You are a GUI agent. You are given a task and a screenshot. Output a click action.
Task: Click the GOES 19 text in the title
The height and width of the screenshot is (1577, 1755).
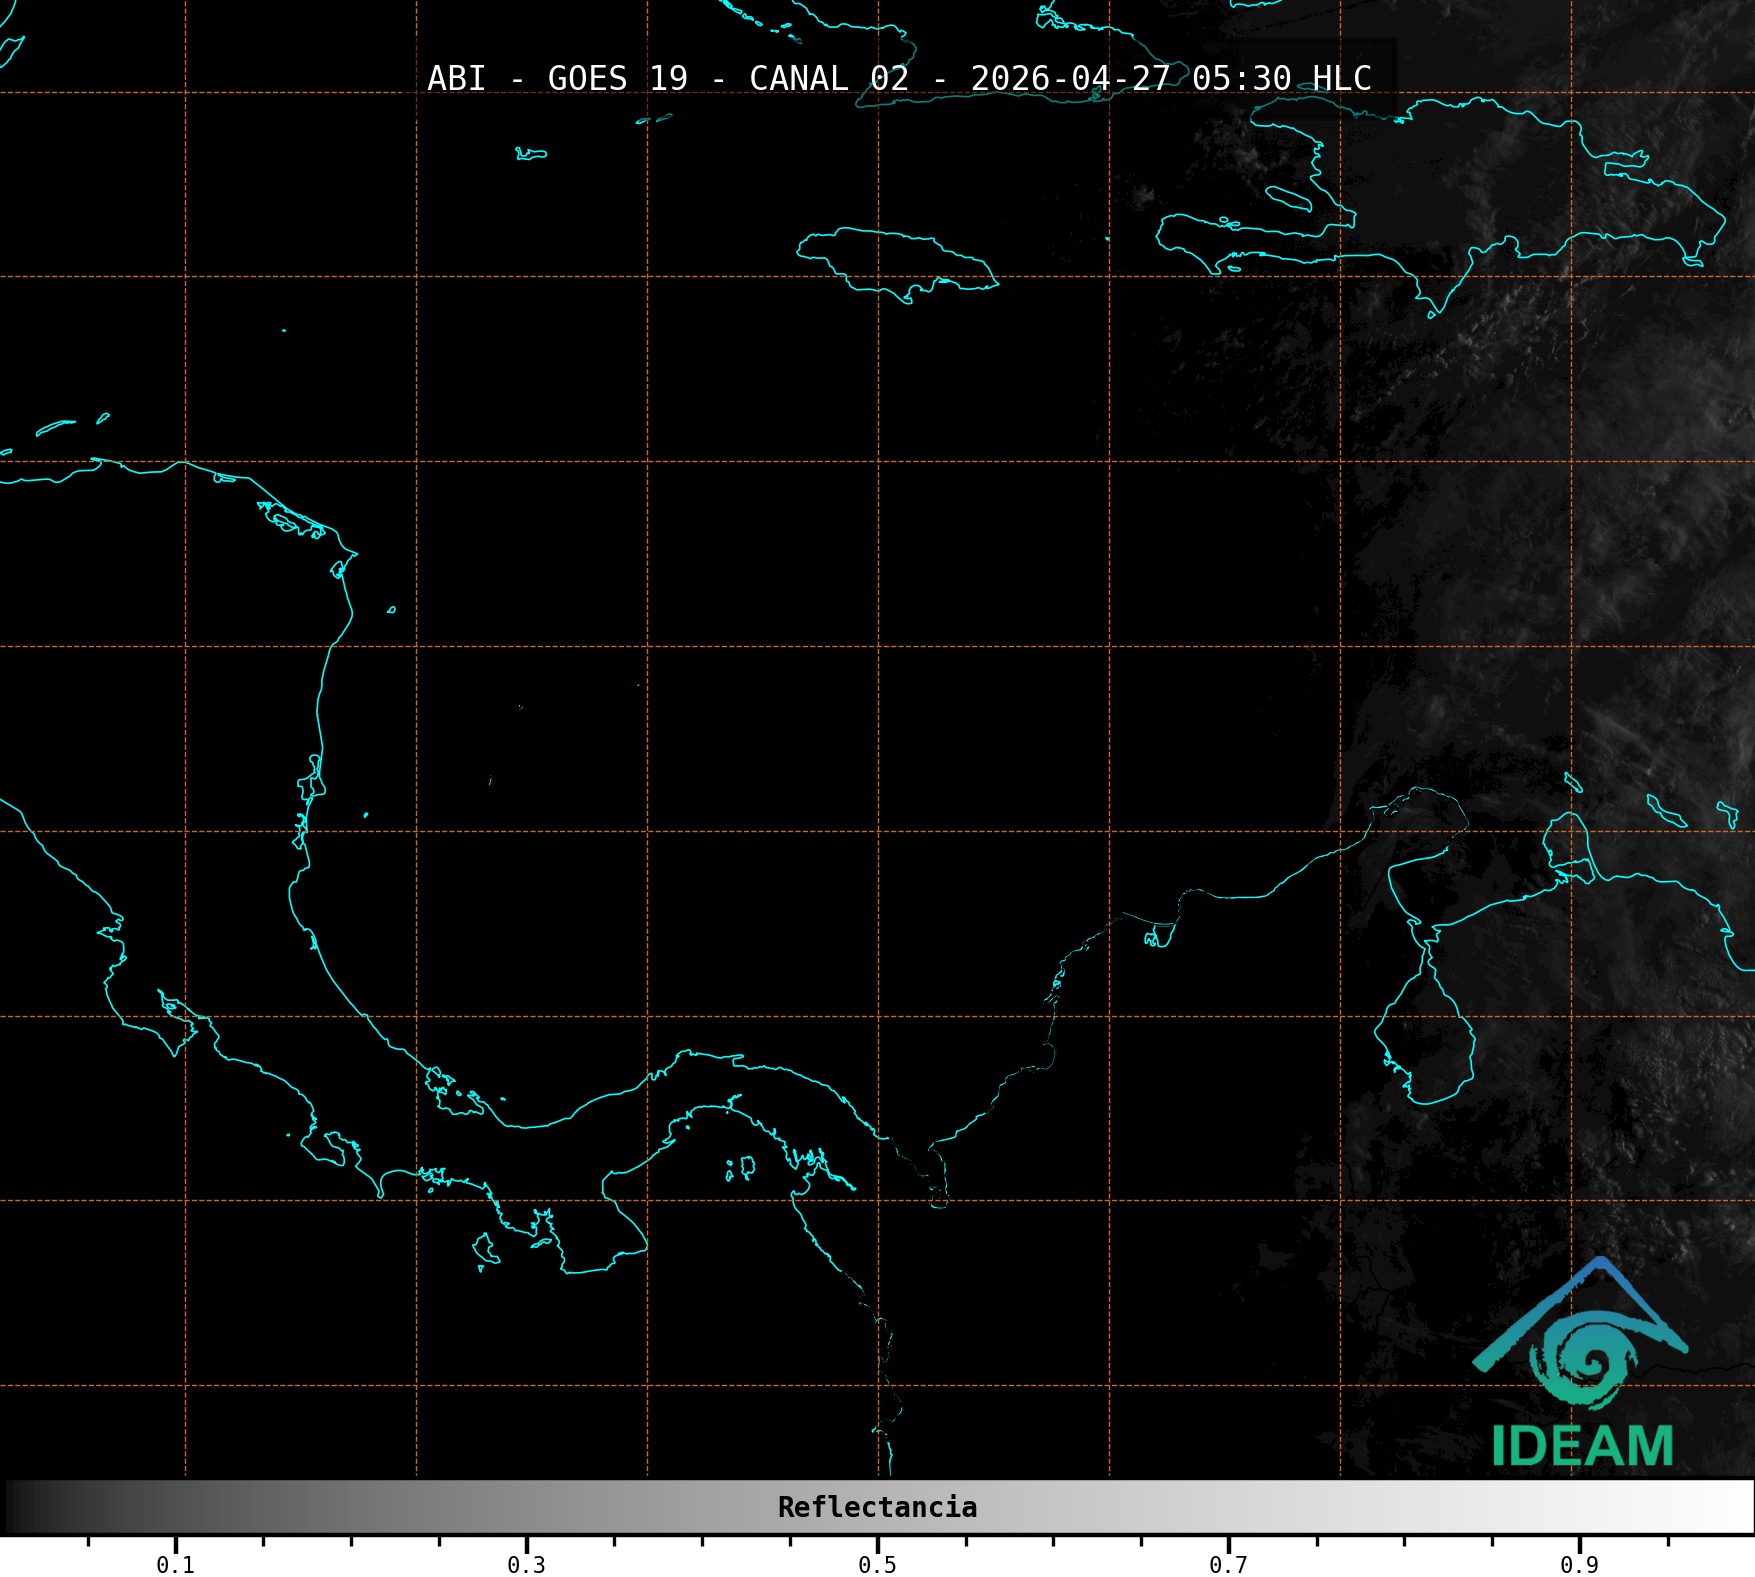click(617, 79)
